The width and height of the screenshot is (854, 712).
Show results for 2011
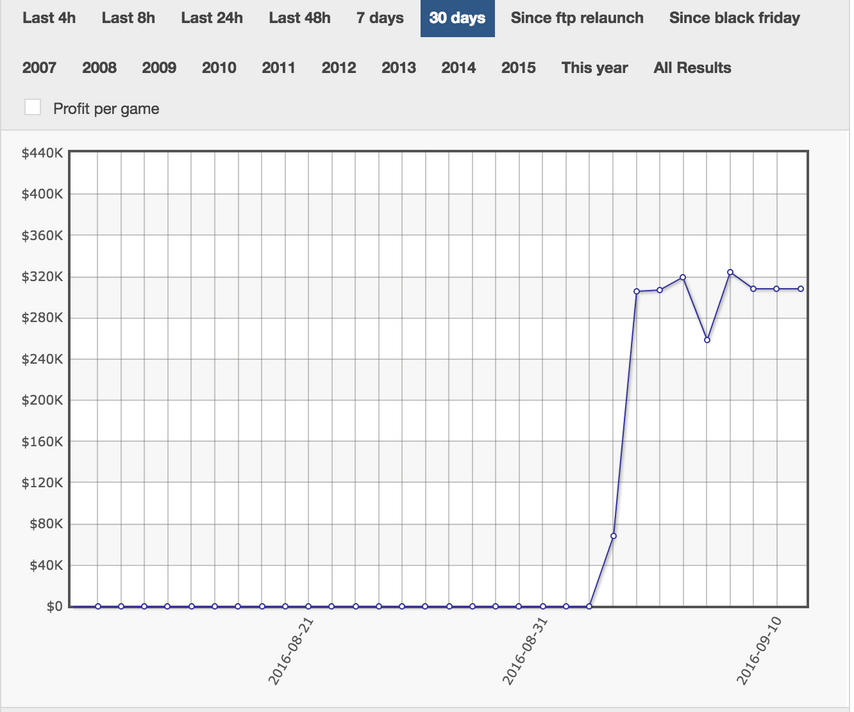[278, 68]
